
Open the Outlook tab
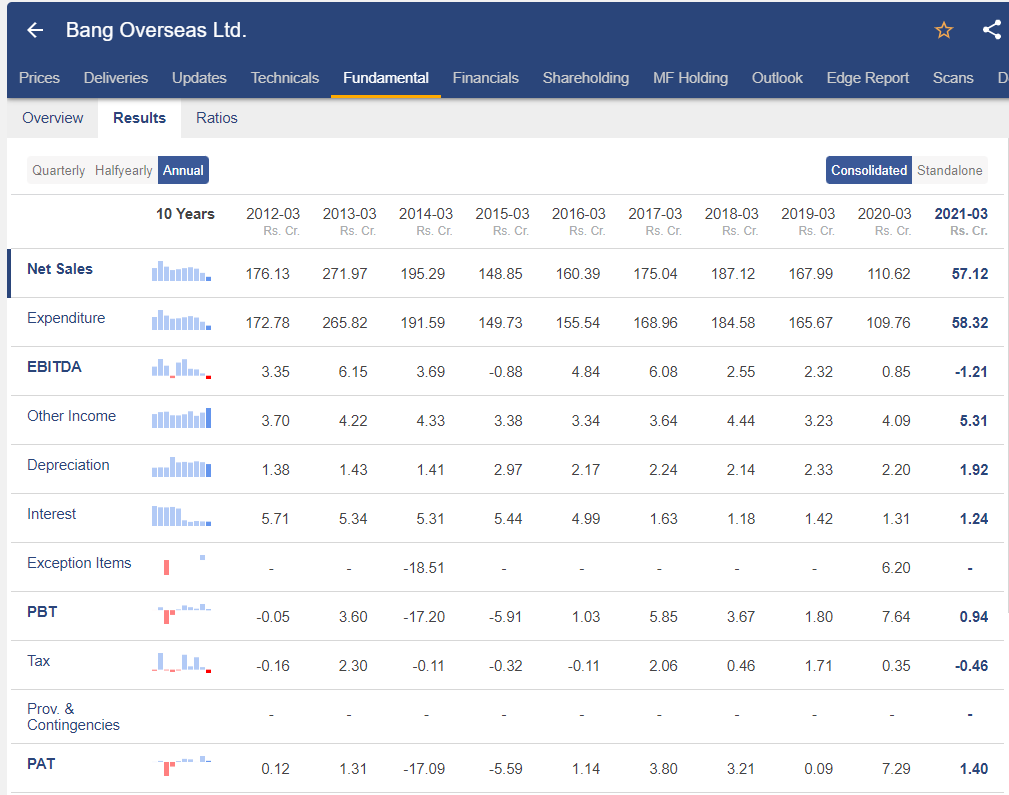(x=777, y=78)
